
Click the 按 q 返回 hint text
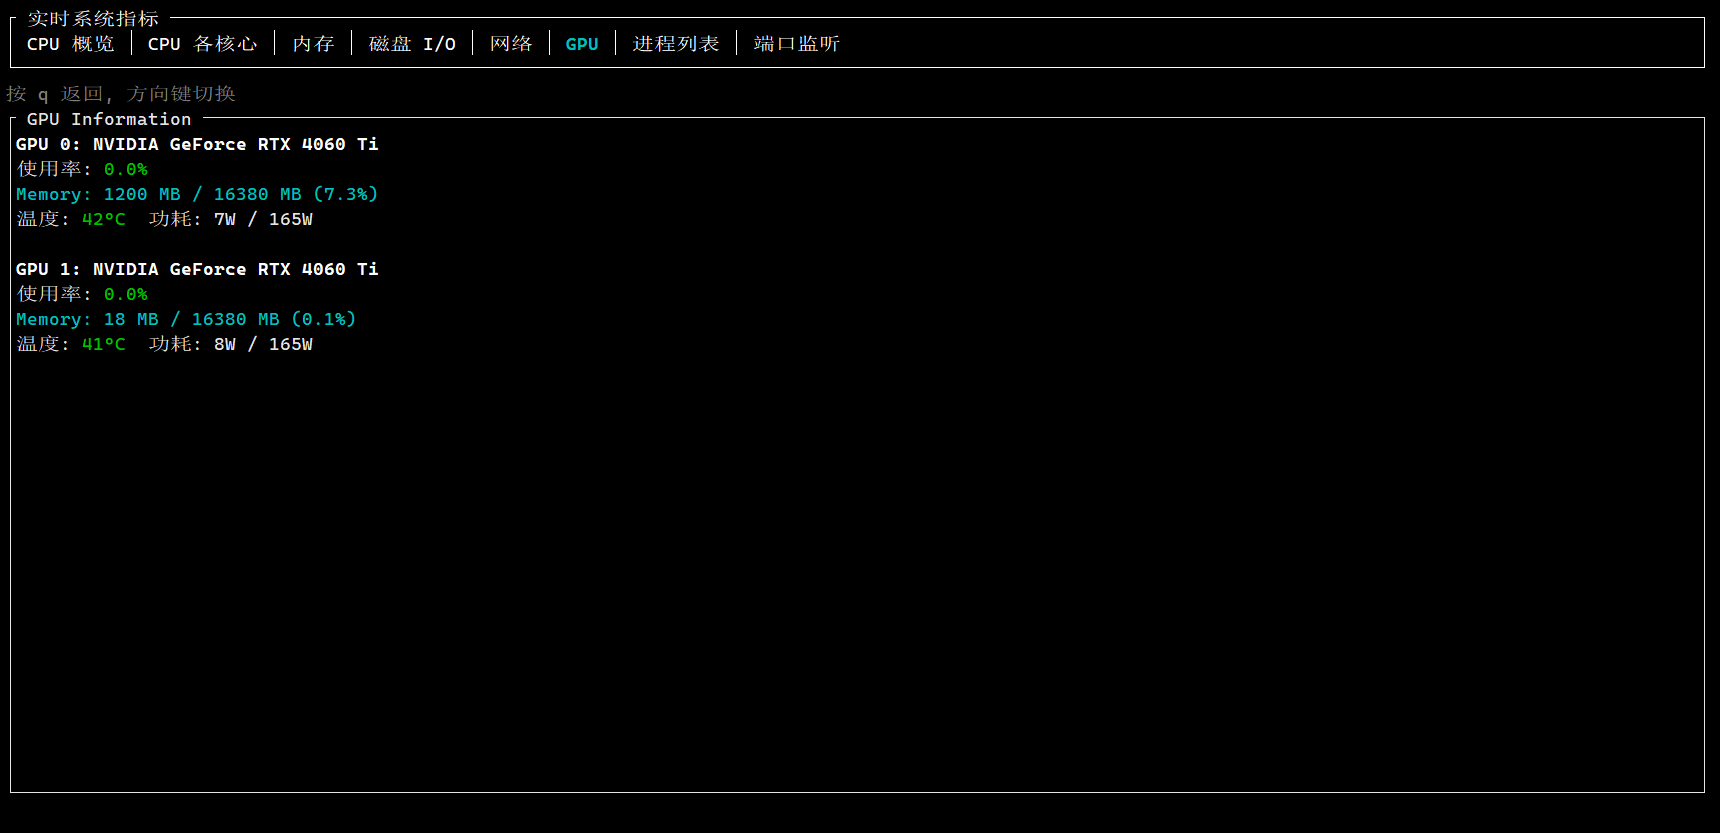[x=120, y=94]
